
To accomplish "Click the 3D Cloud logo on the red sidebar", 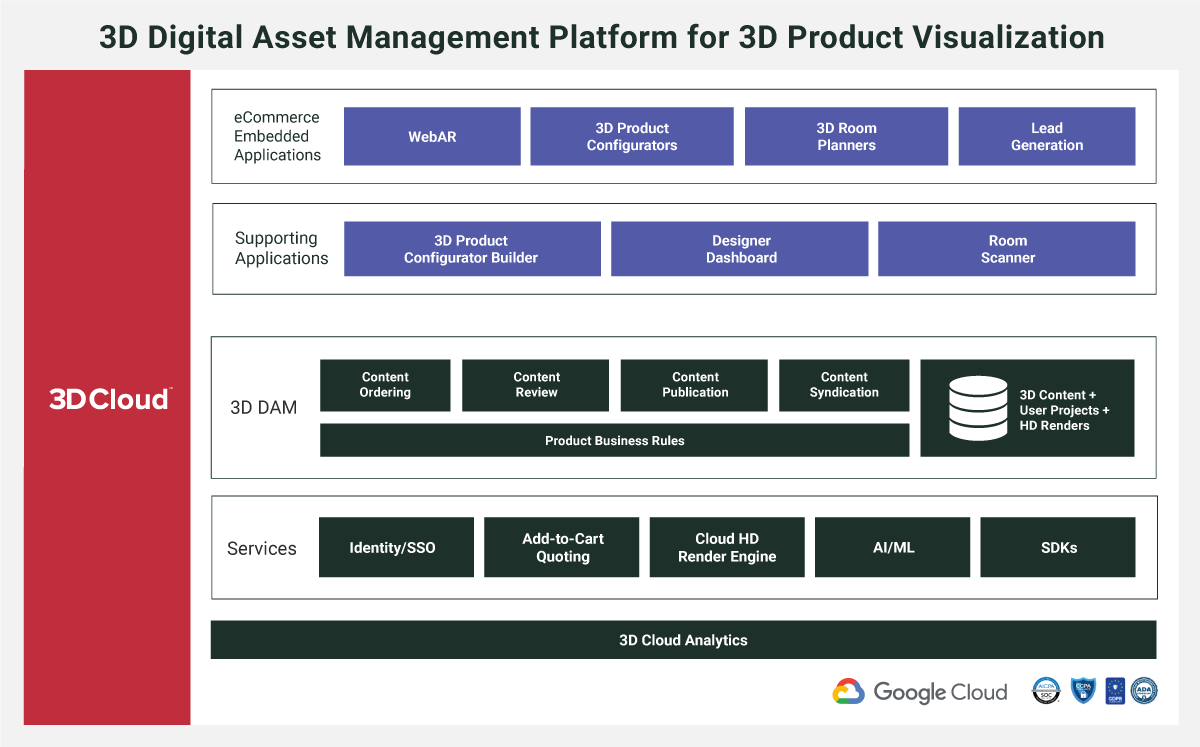I will pyautogui.click(x=106, y=398).
